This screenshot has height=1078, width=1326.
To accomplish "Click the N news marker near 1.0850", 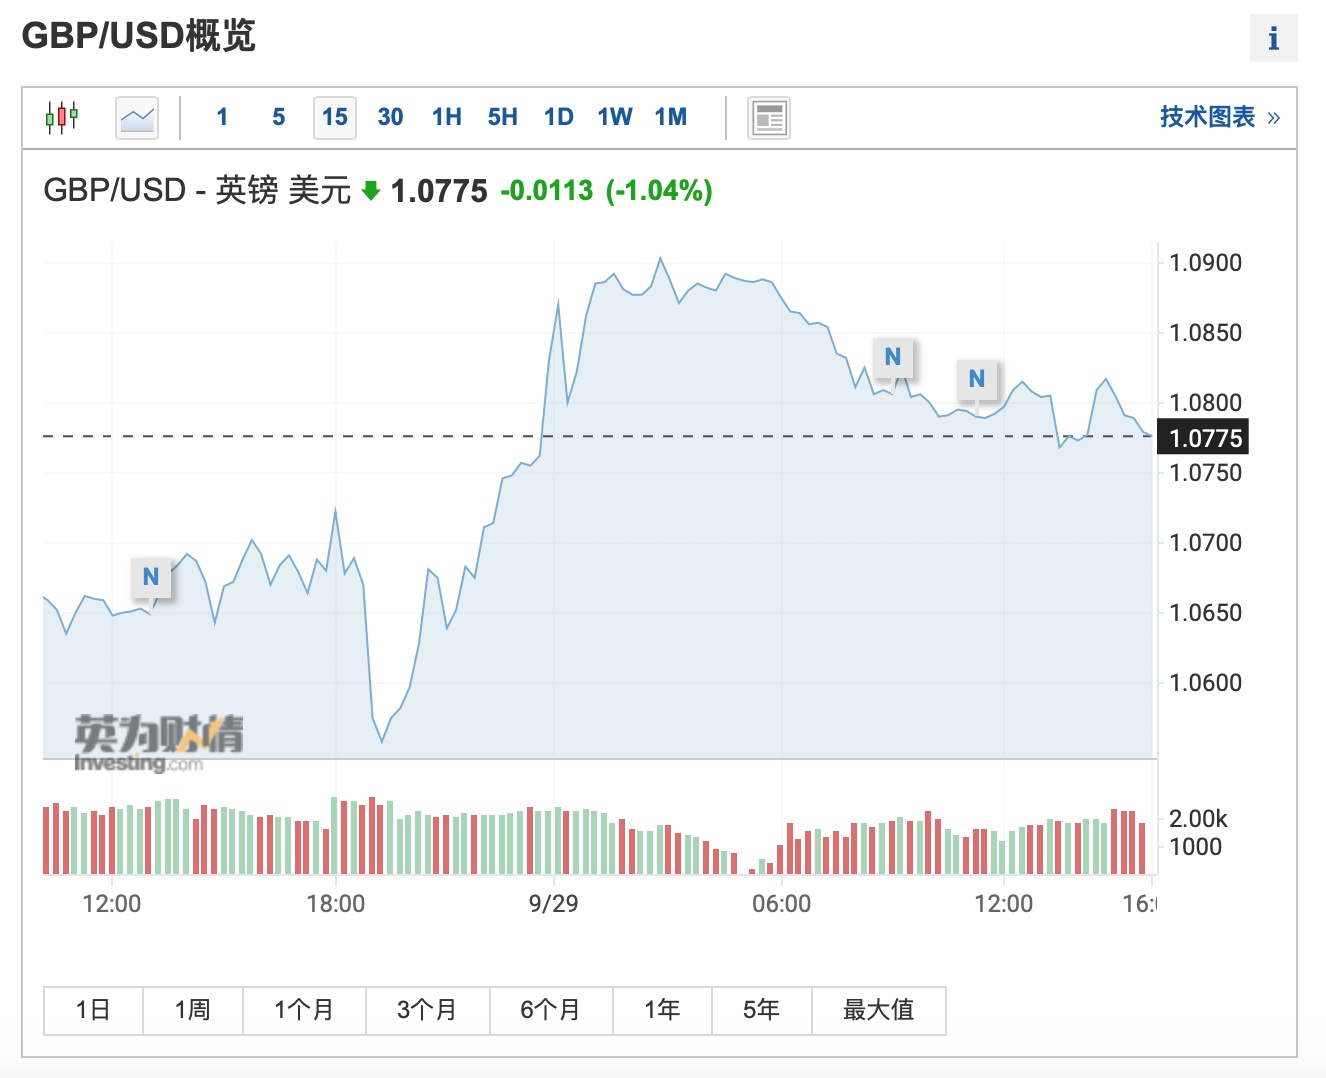I will pos(893,357).
